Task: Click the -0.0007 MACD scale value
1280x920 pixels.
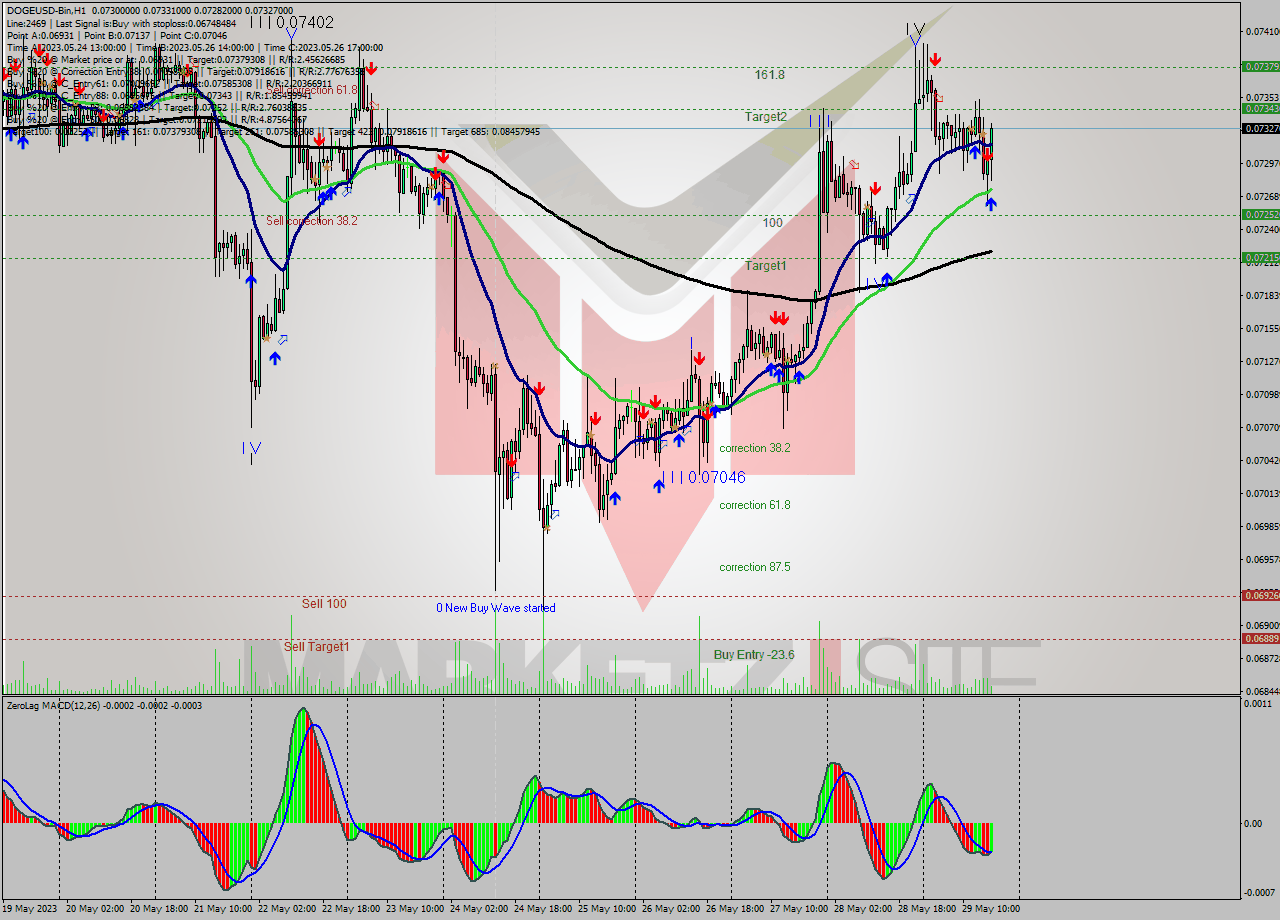Action: (x=1258, y=892)
